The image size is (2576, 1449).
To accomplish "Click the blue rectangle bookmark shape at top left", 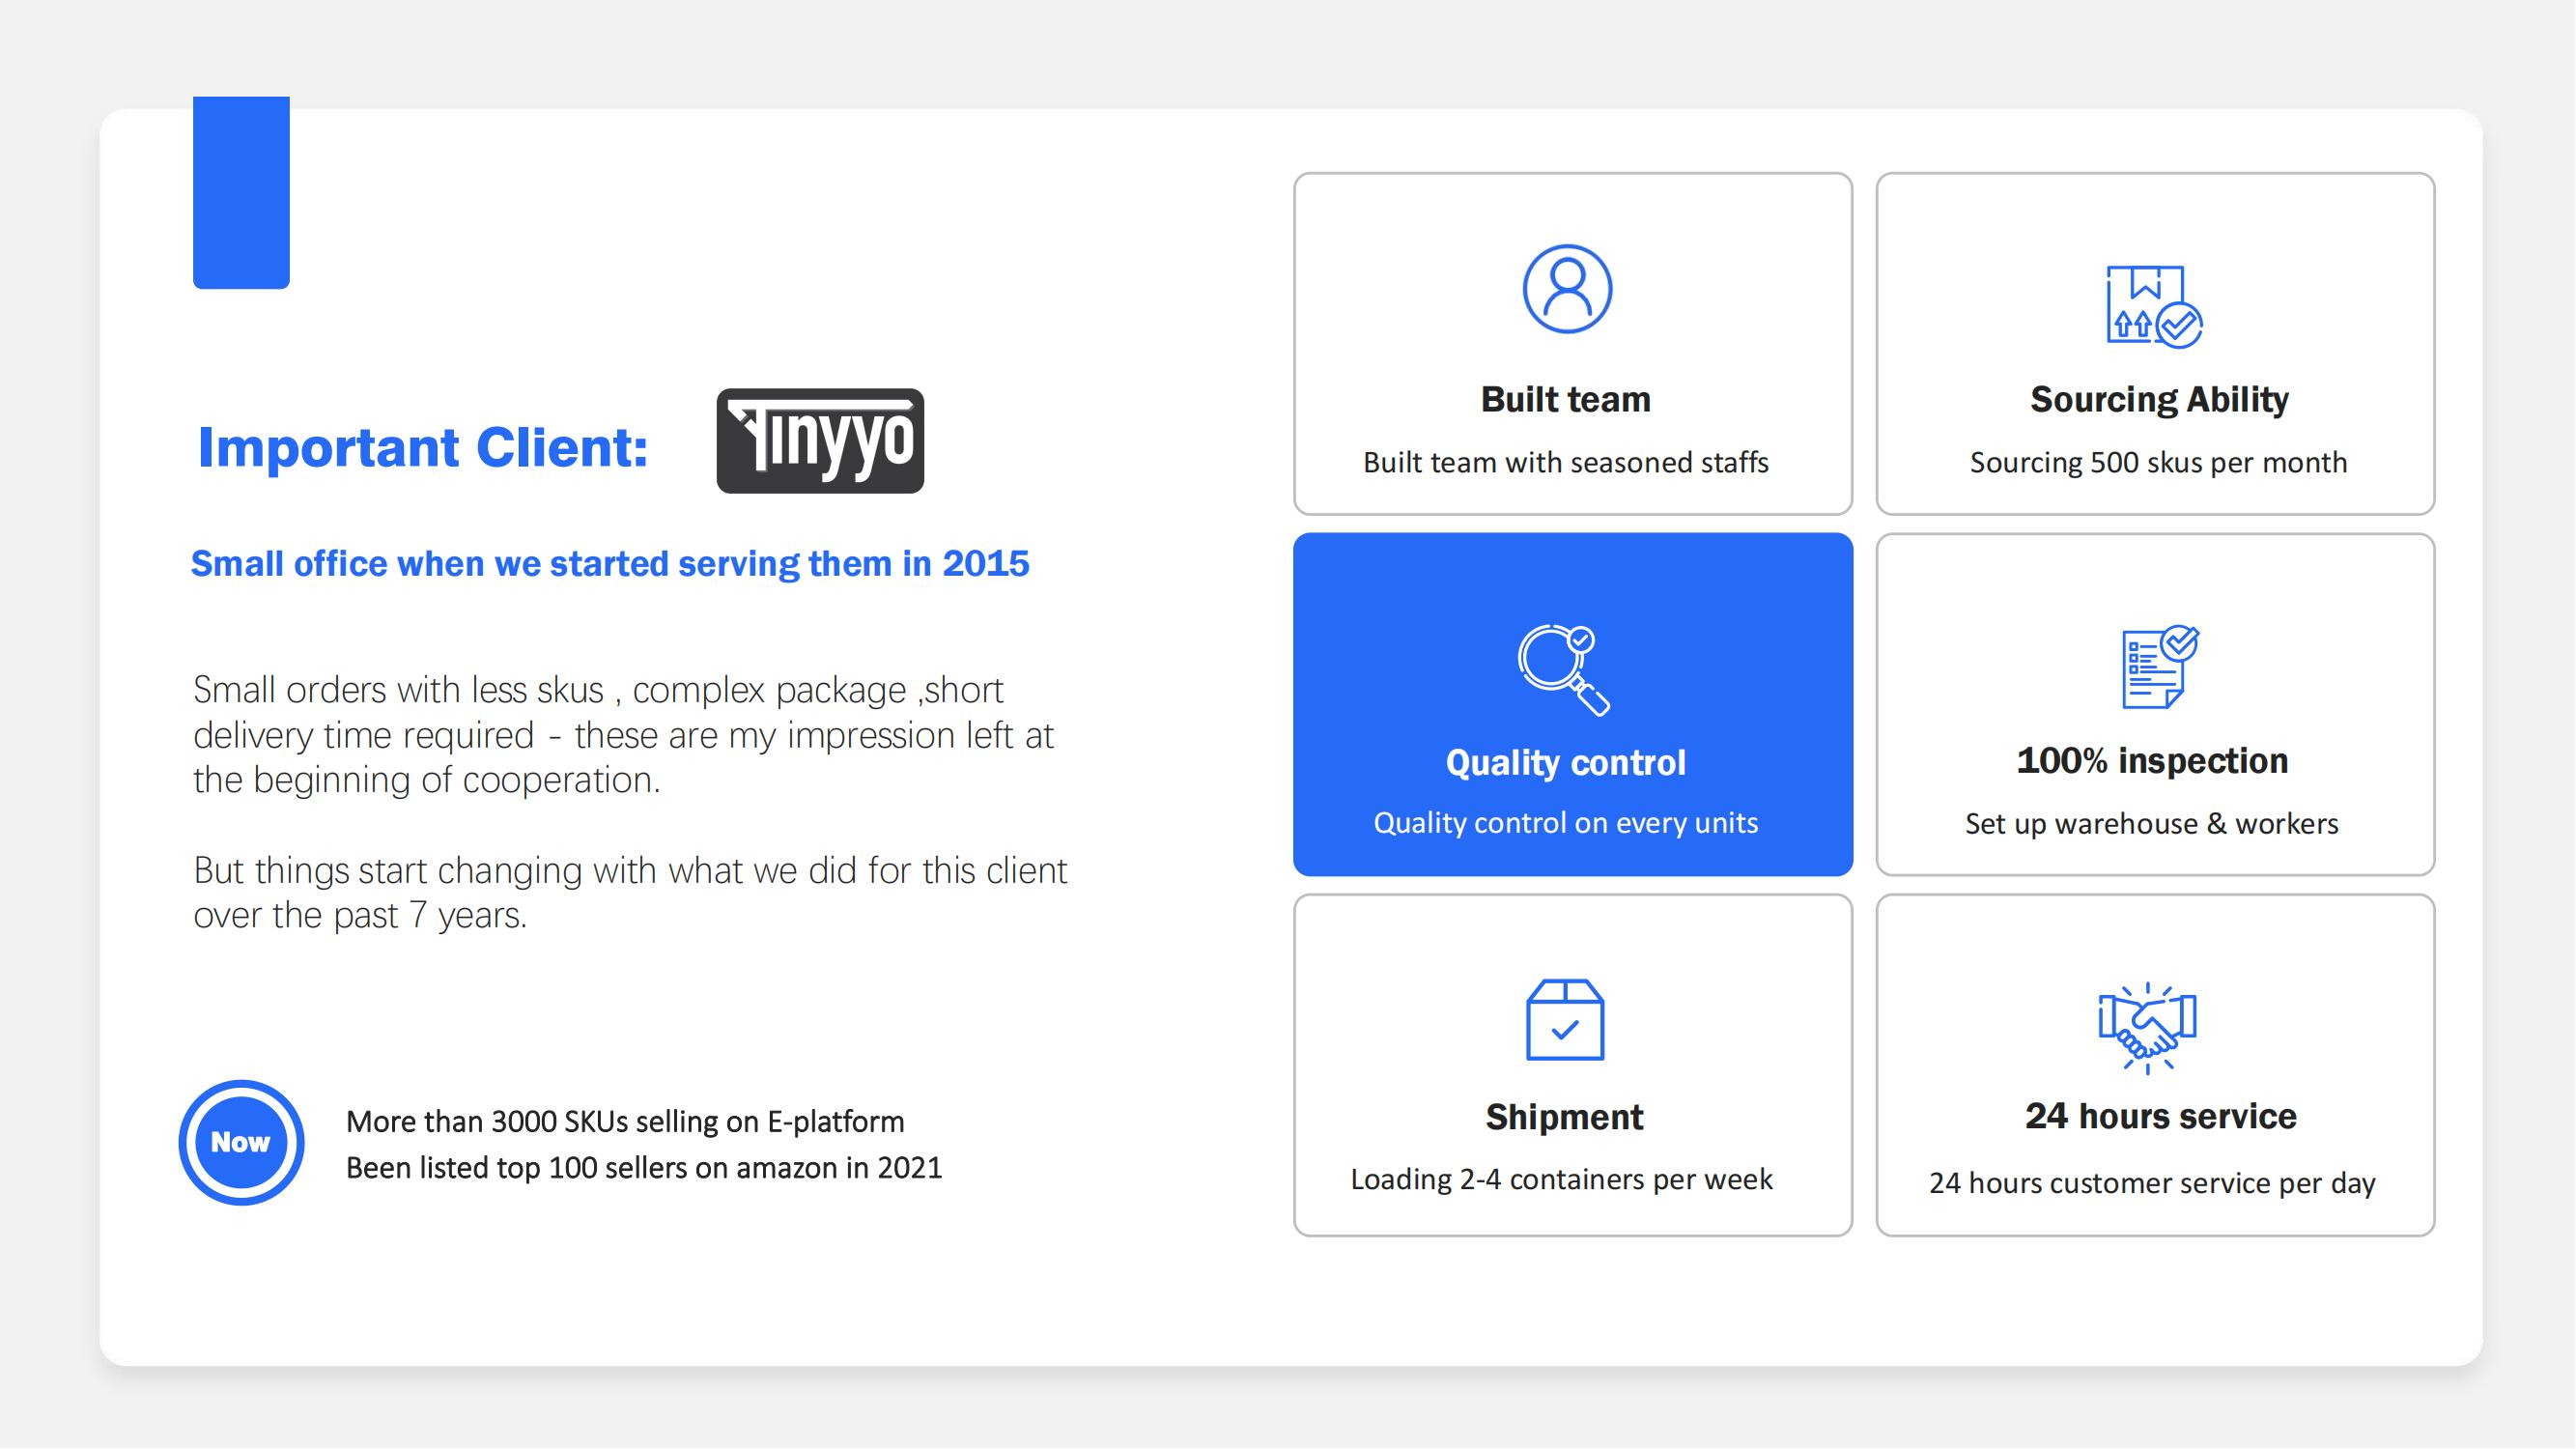I will [241, 192].
